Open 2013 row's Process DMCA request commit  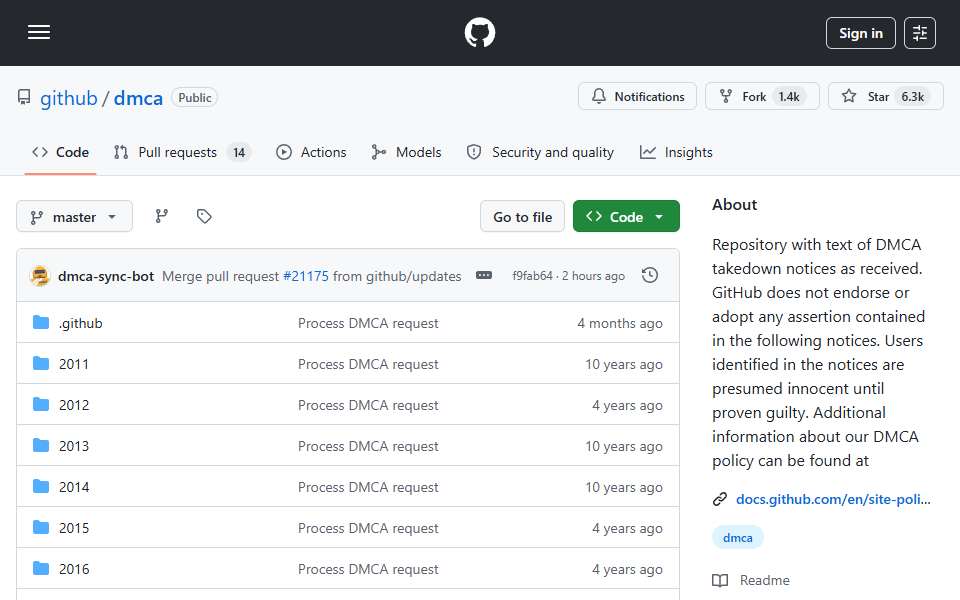pyautogui.click(x=368, y=446)
